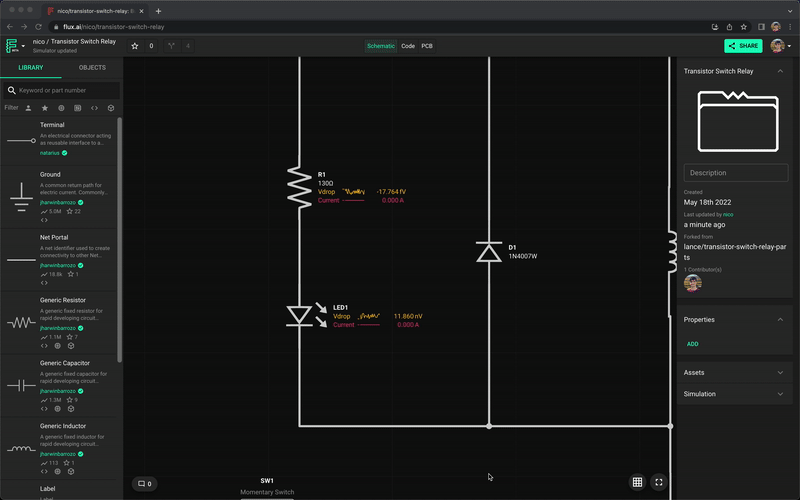
Task: Click the green SHARE button
Action: 743,46
